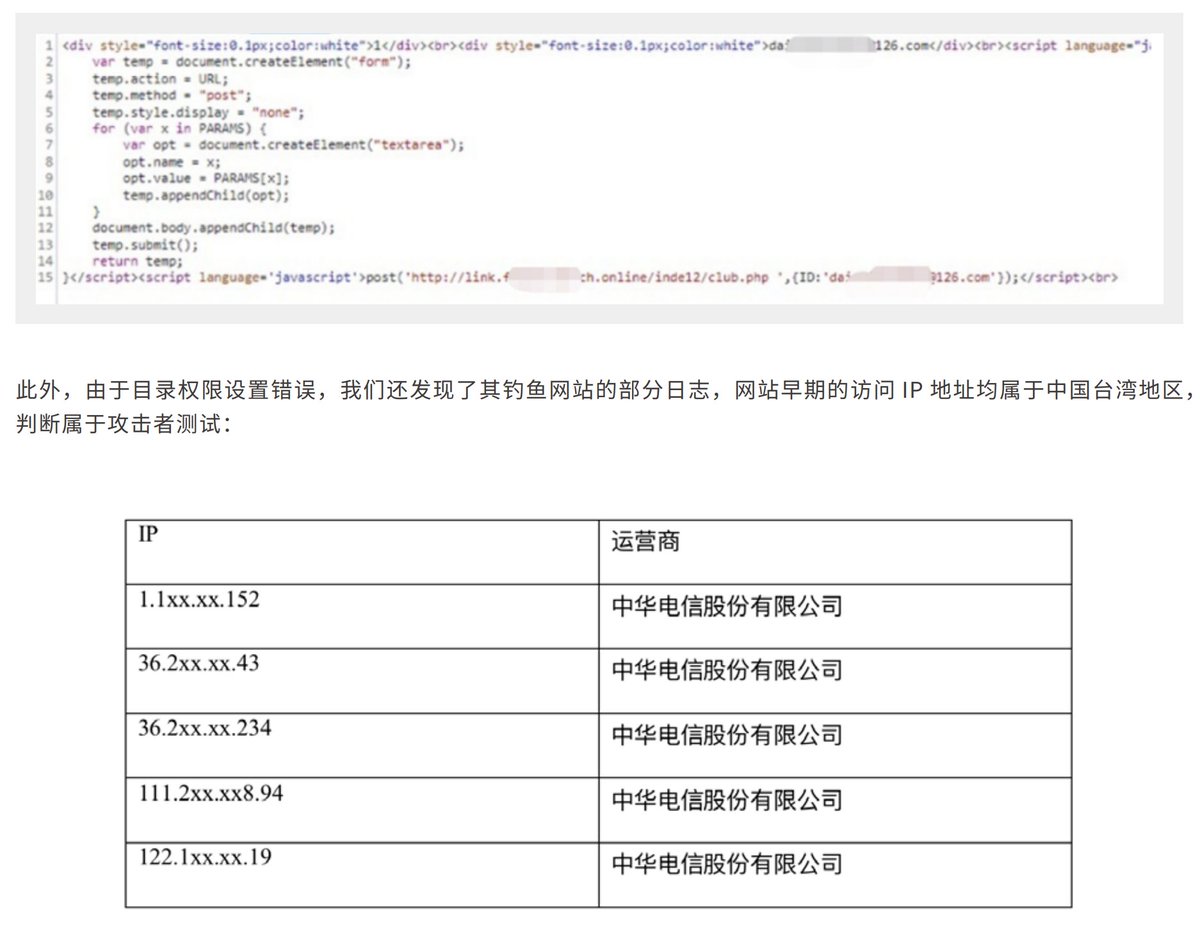This screenshot has height=925, width=1200.
Task: Click the code line 'document.body.appendChild(temp);'
Action: coord(213,228)
